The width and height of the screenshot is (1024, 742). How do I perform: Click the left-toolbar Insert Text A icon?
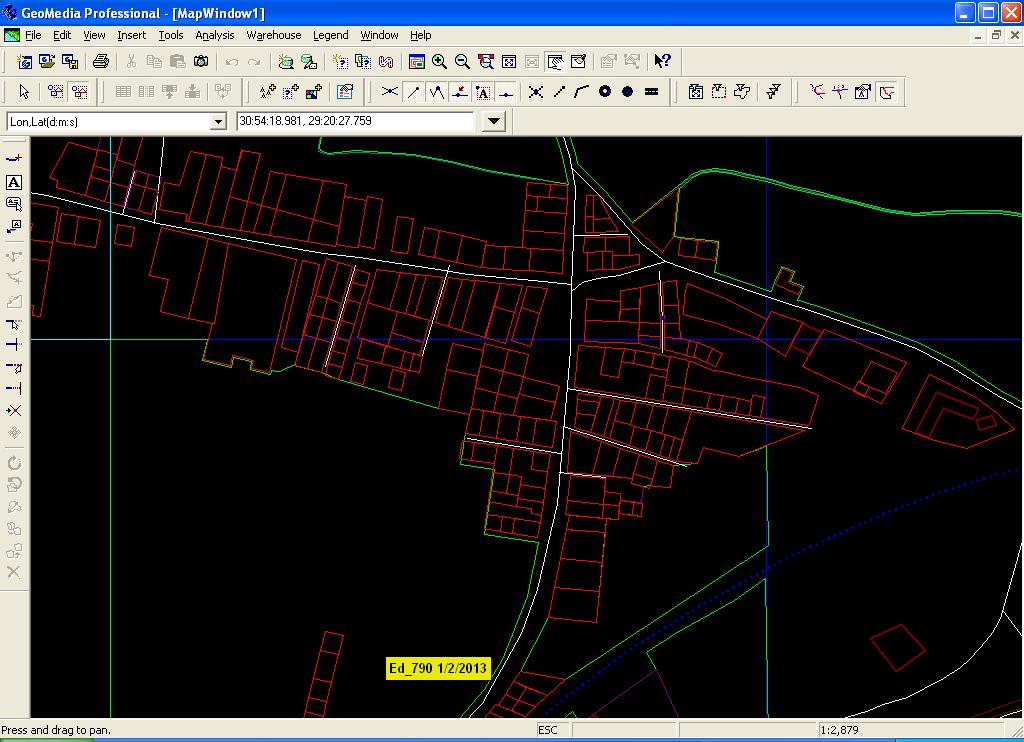pos(14,182)
